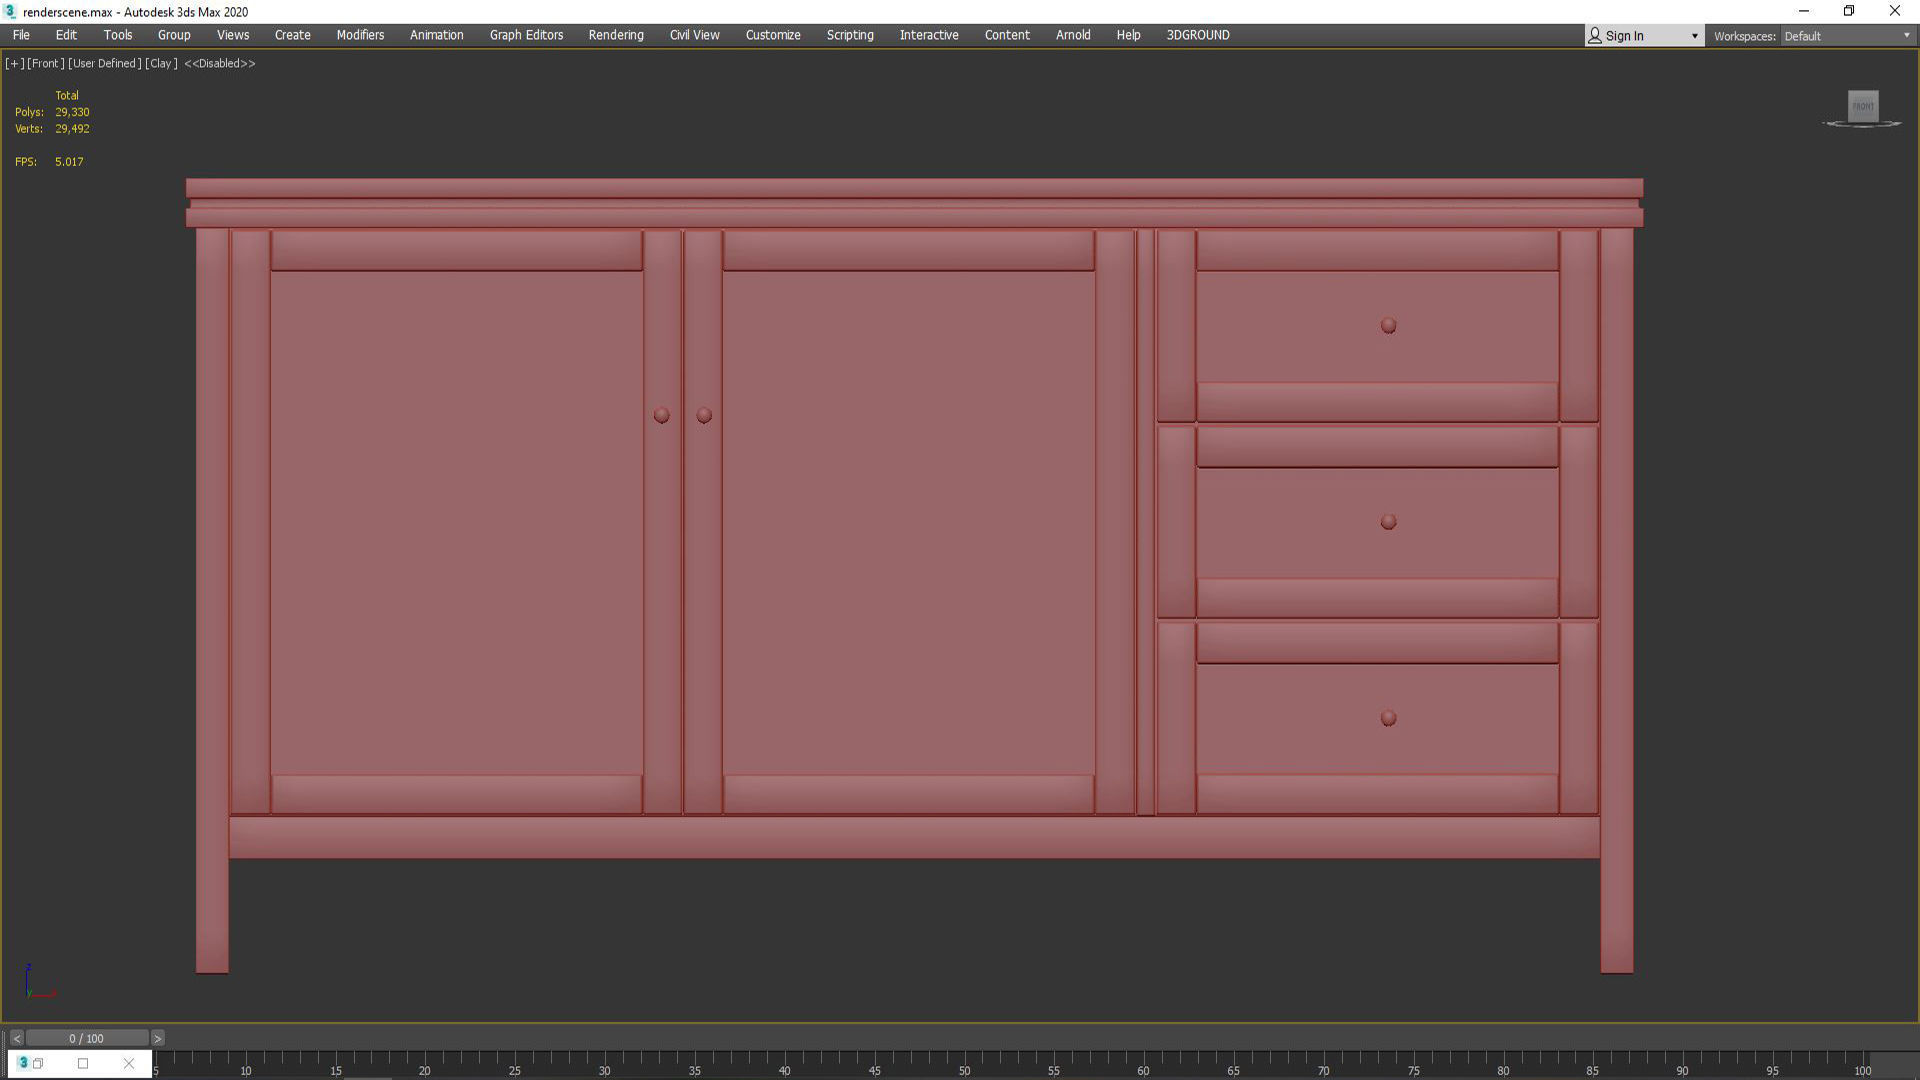Click frame 25 on the timeline track
1920x1080 pixels.
tap(514, 1065)
